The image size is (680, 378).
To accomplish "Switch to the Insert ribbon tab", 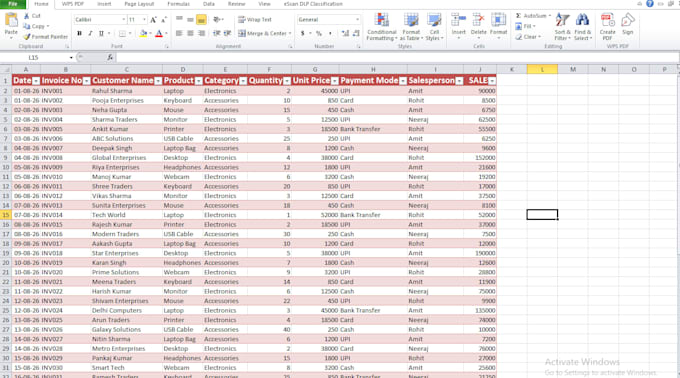I will click(104, 4).
